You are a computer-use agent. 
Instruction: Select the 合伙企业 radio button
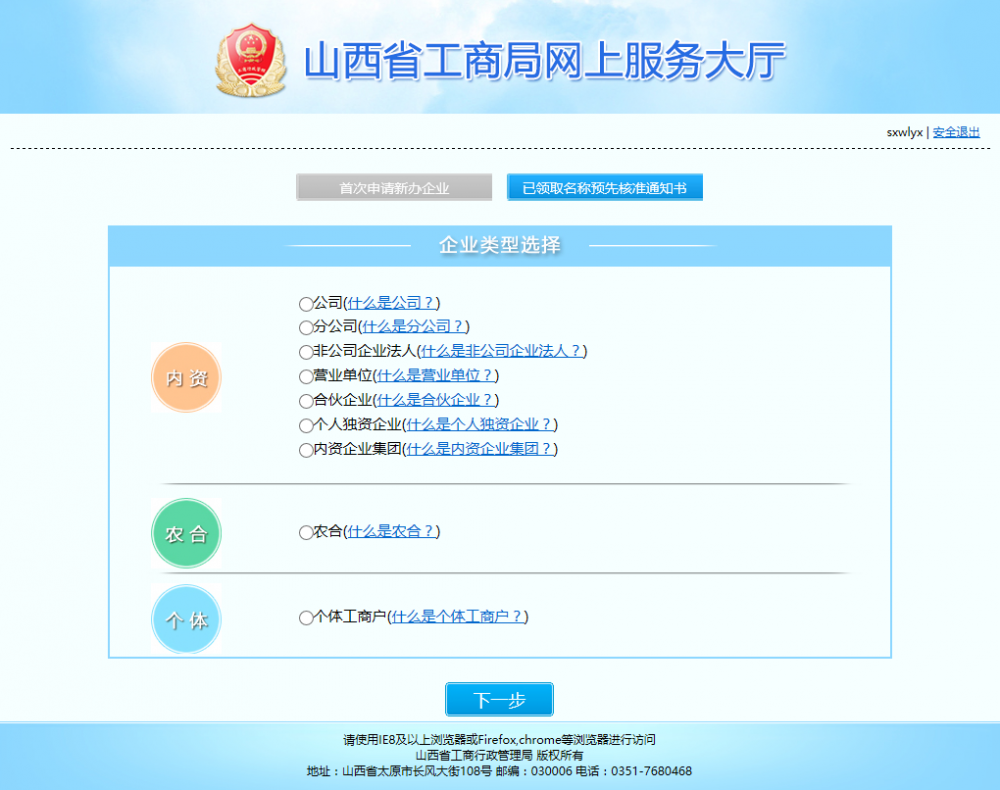tap(304, 400)
